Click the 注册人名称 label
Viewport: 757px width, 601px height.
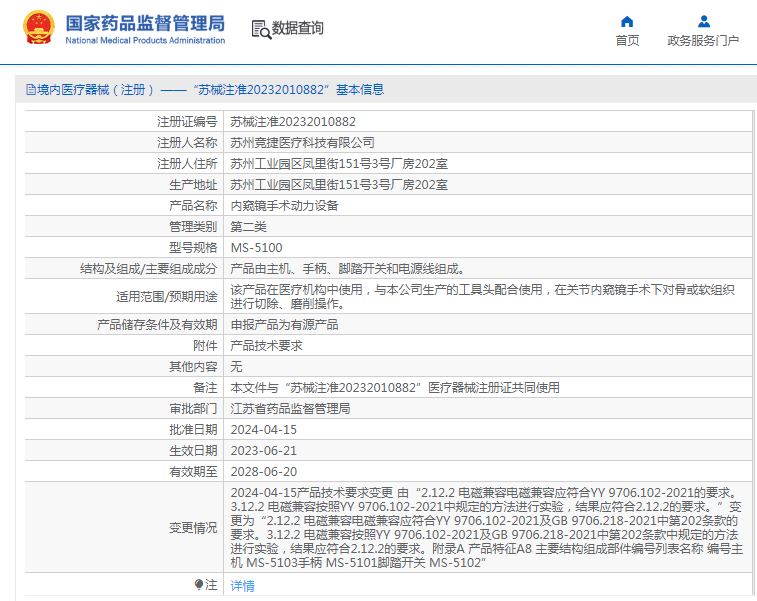click(187, 143)
